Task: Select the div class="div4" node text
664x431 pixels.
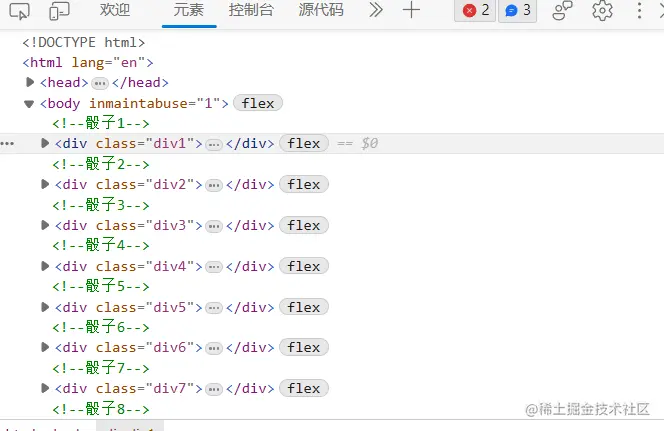Action: pos(129,266)
